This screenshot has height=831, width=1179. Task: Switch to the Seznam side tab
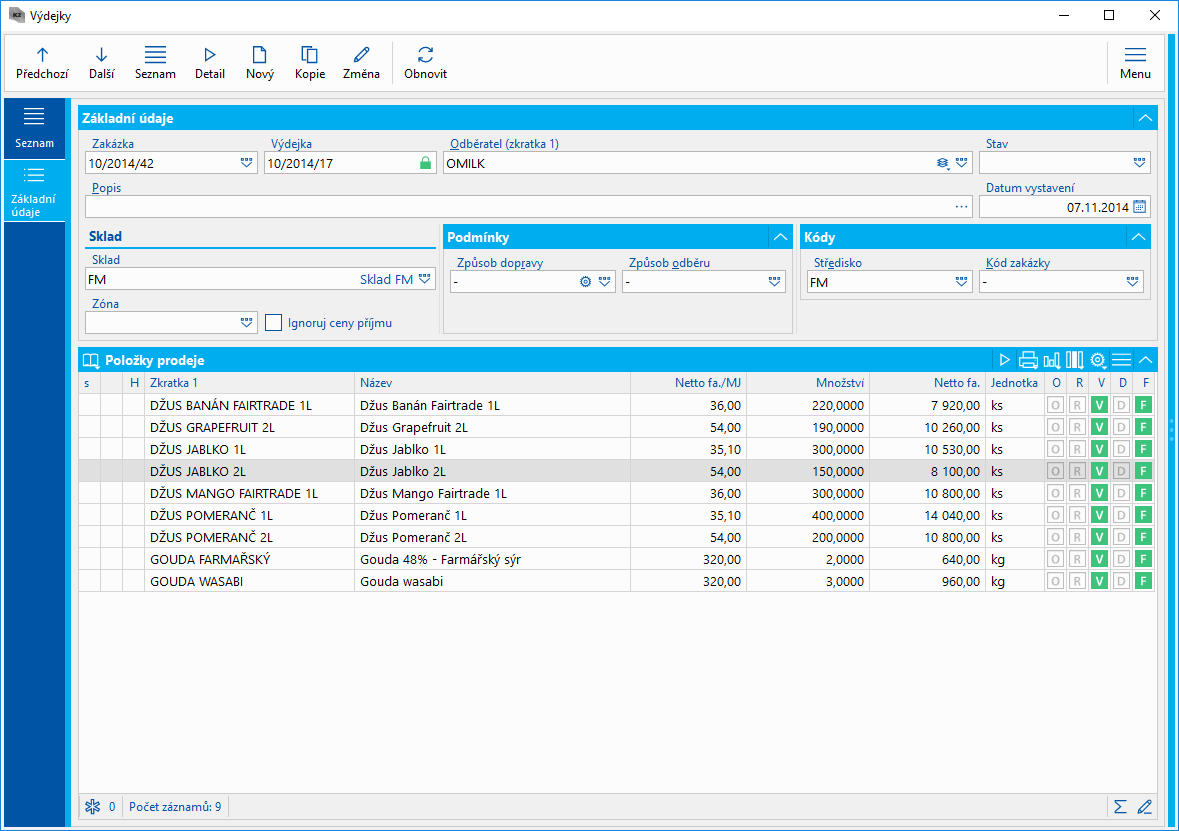click(x=34, y=127)
